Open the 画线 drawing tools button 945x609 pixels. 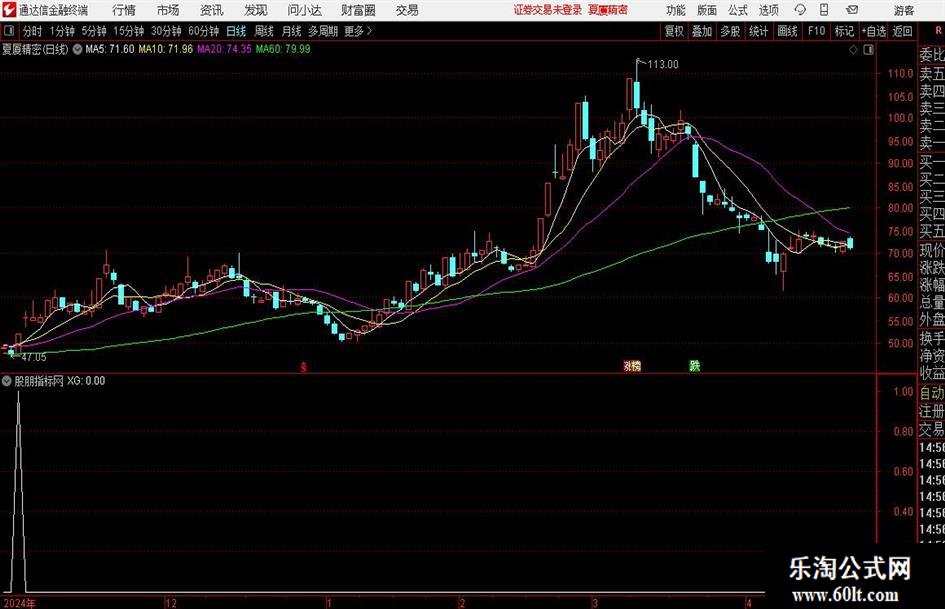coord(787,31)
